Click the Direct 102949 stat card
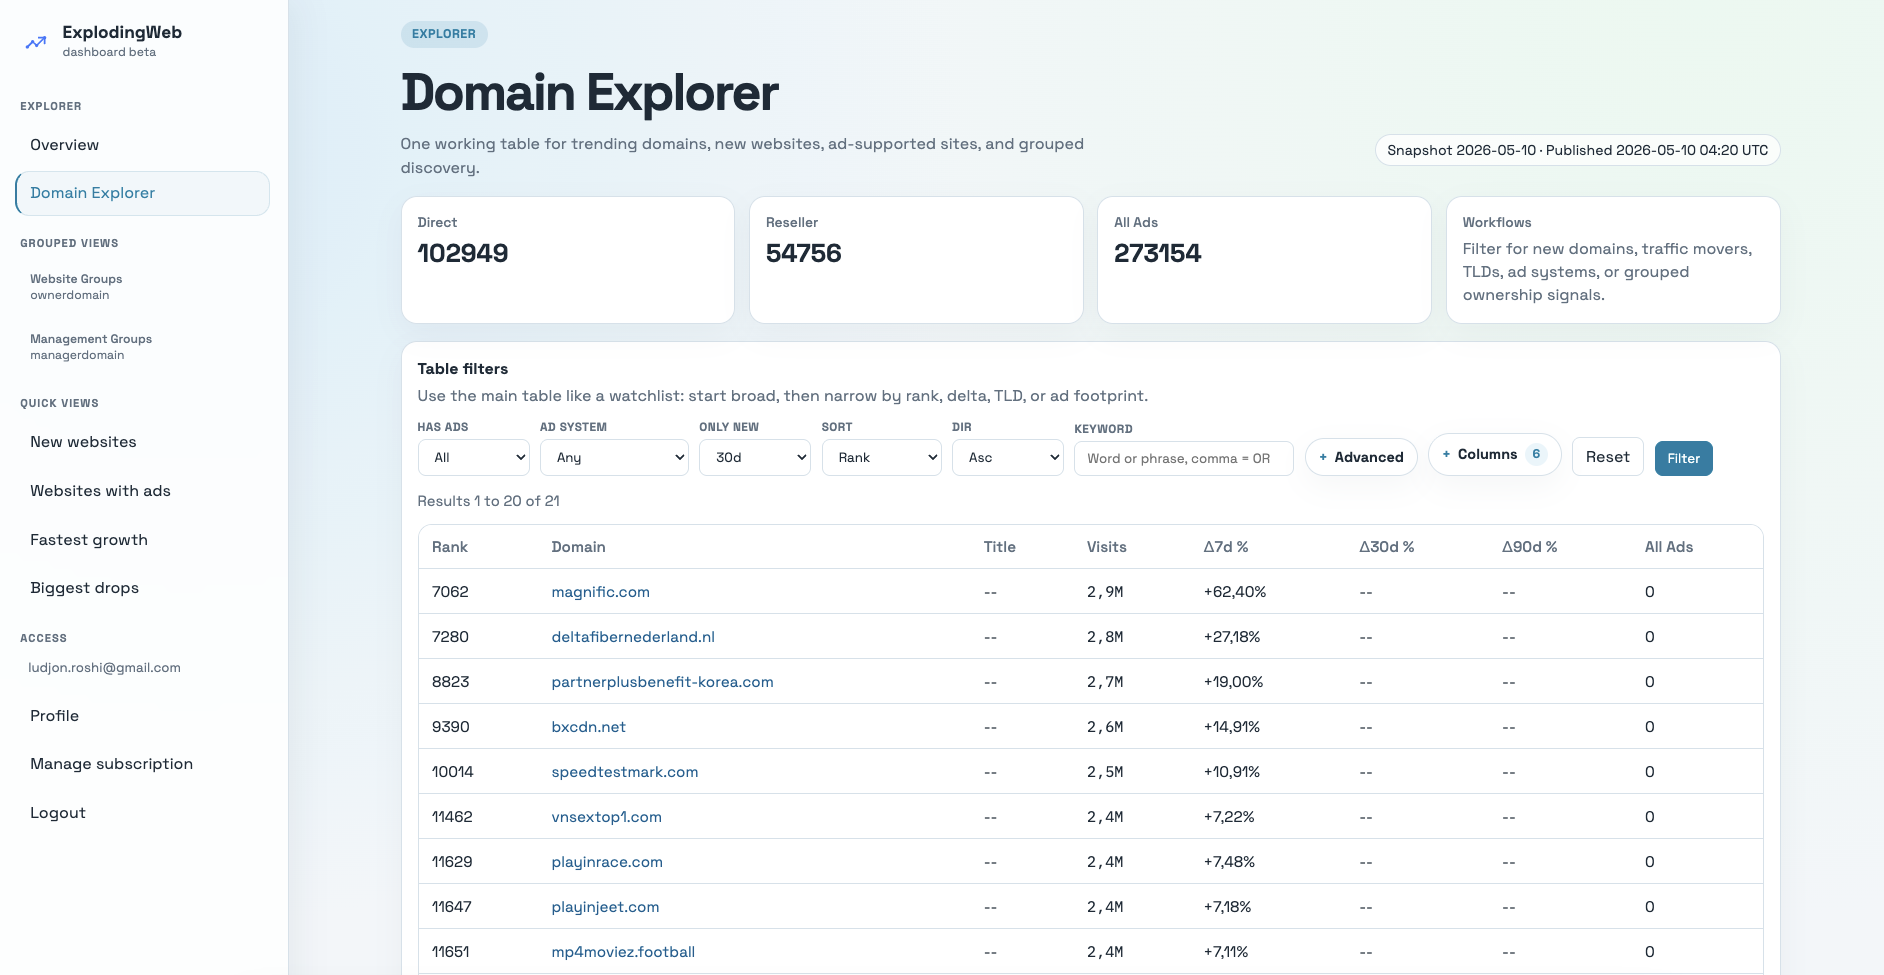 (568, 260)
